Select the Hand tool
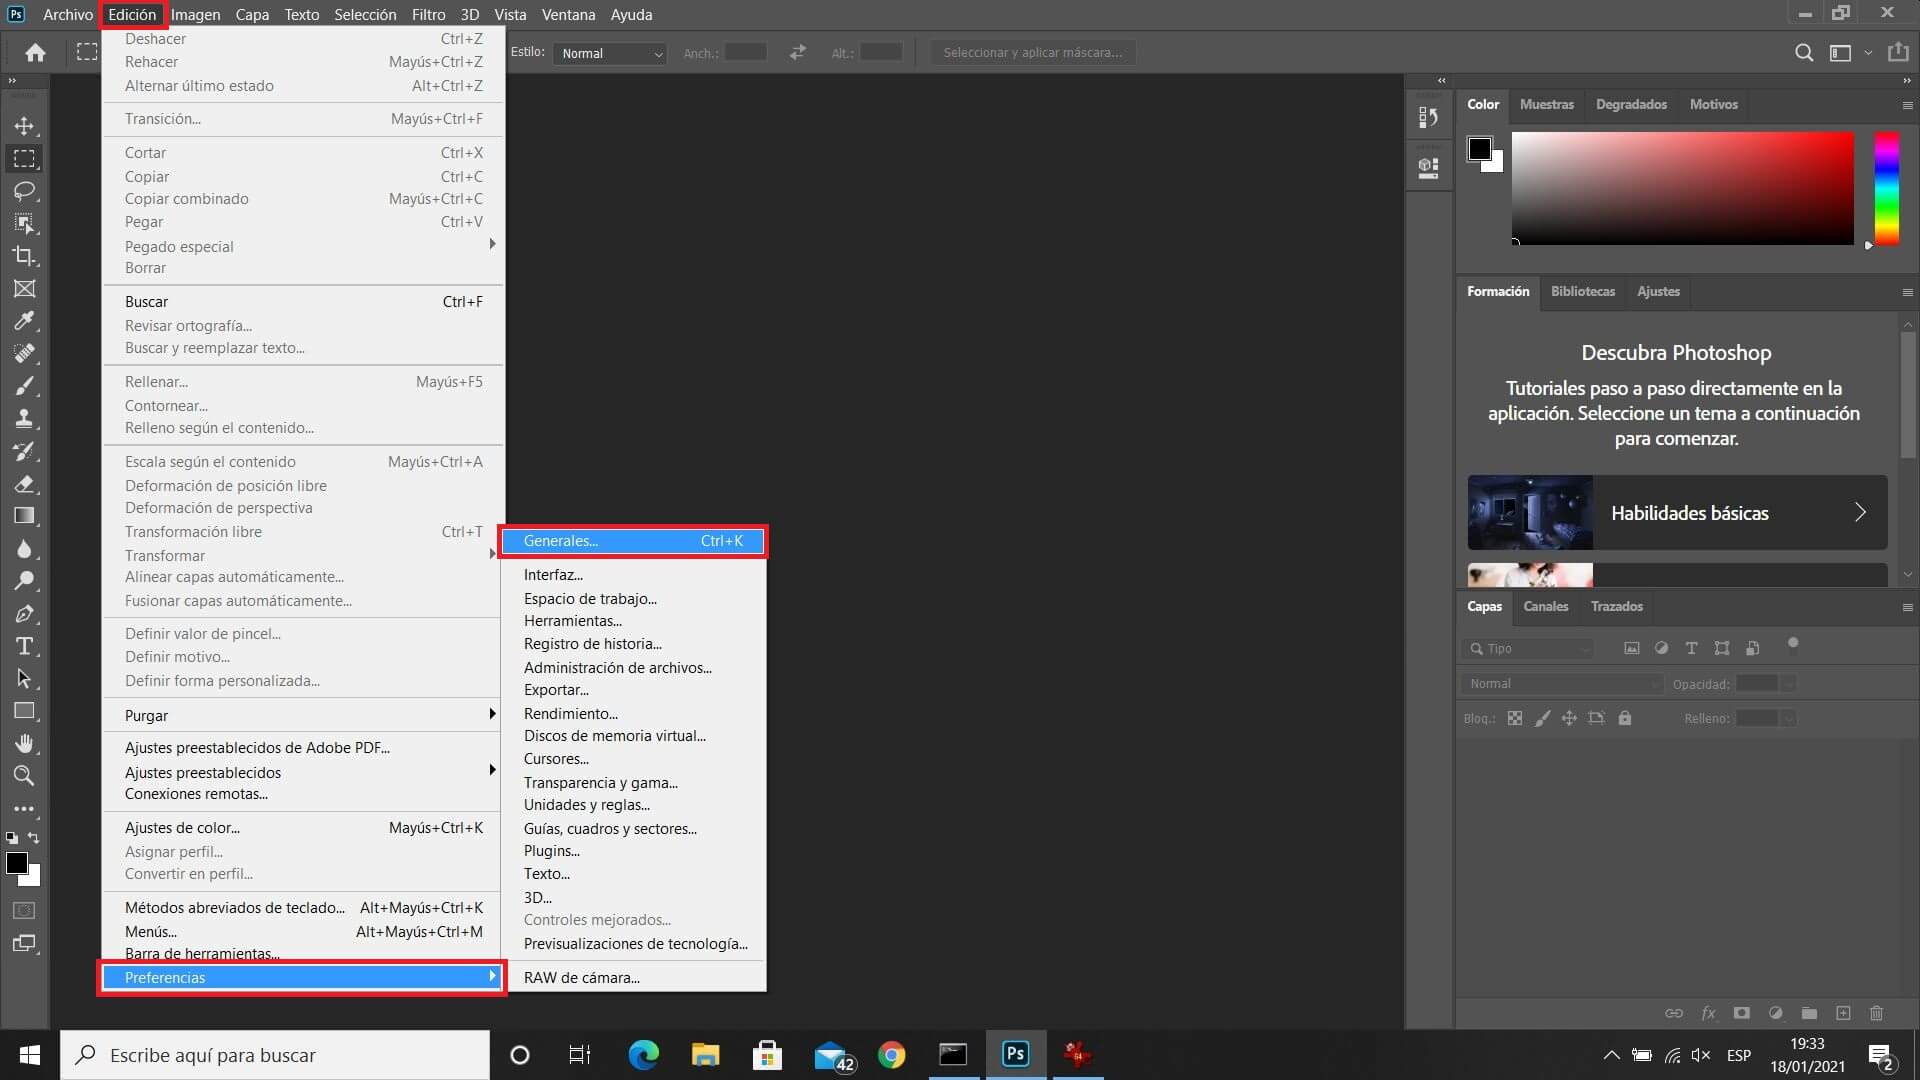 coord(24,743)
